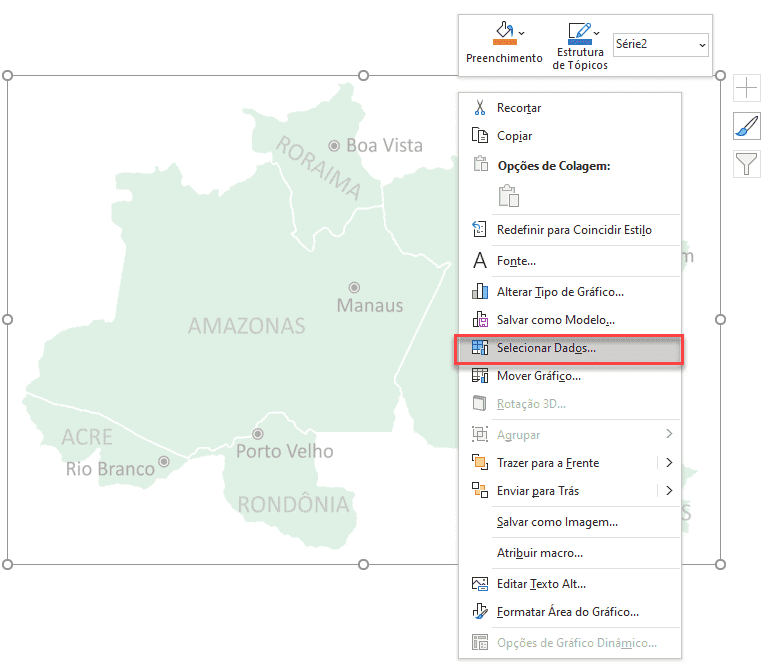
Task: Expand the Estrutura de Tópicos dropdown arrow
Action: tap(596, 33)
